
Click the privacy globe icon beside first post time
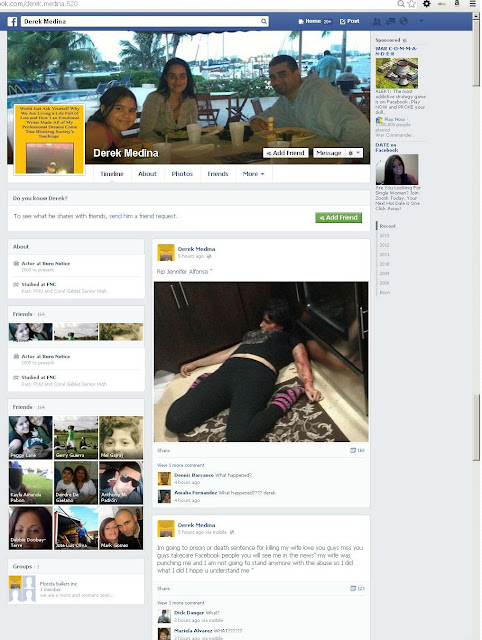[x=209, y=256]
